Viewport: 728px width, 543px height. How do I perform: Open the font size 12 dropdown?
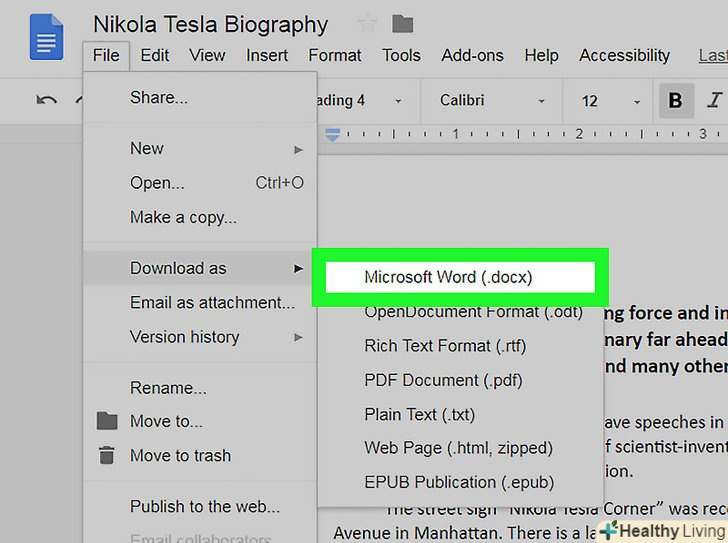point(610,101)
